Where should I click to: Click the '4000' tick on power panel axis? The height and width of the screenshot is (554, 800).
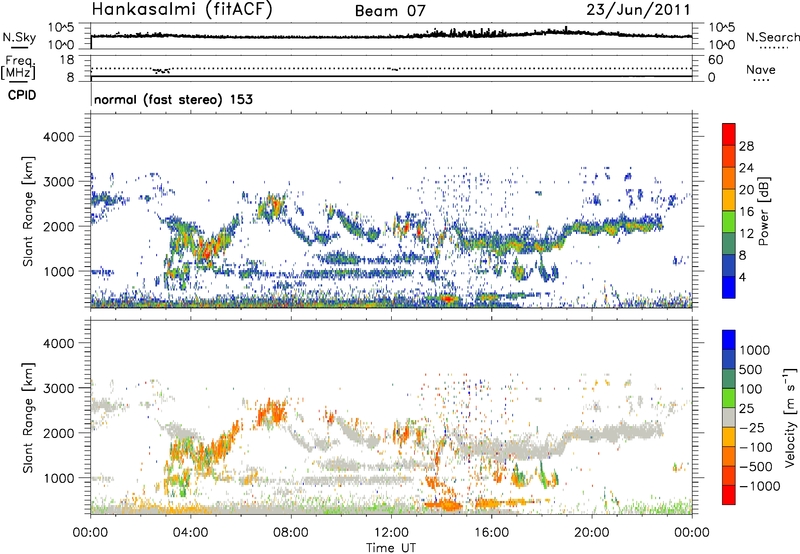58,137
